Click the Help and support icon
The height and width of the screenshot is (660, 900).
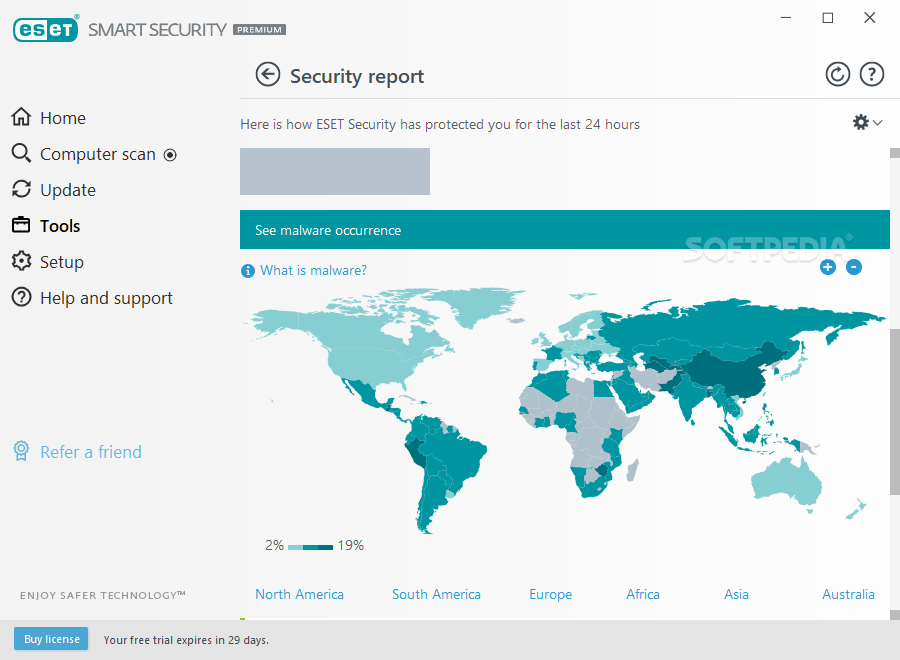(x=21, y=297)
